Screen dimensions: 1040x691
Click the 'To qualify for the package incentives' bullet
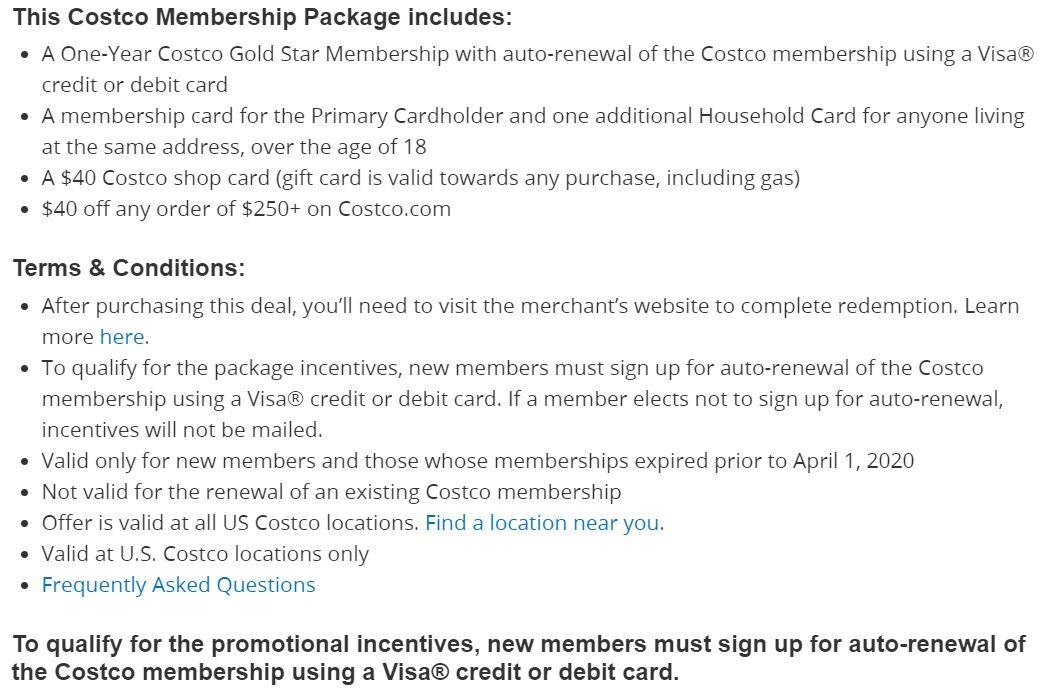[523, 399]
